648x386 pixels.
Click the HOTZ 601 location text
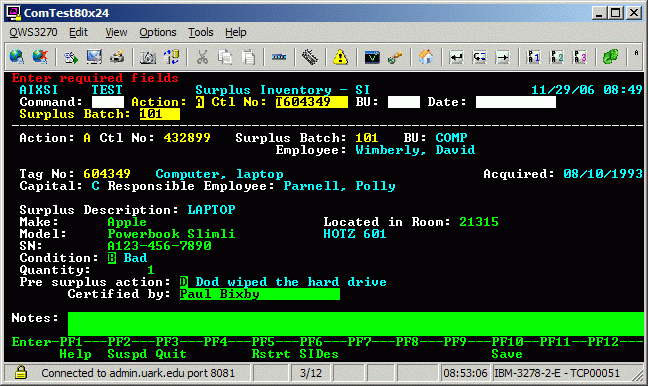coord(355,234)
